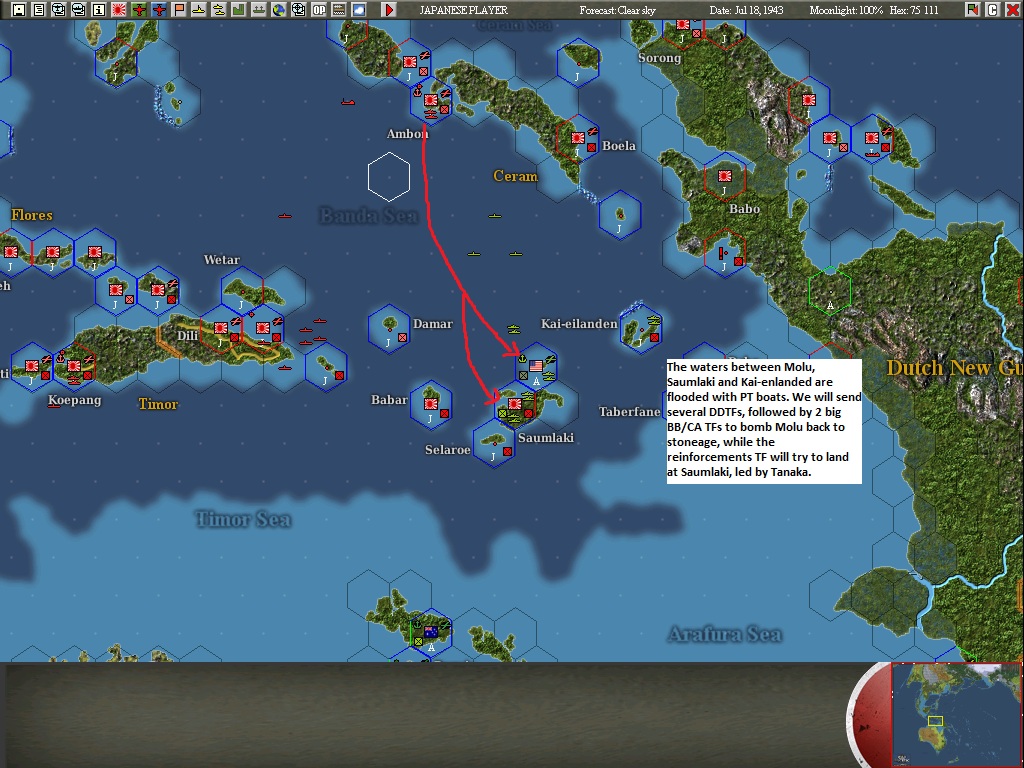Screen dimensions: 1024x768
Task: Click the "JAPANESE PLAYER" status text
Action: (464, 10)
